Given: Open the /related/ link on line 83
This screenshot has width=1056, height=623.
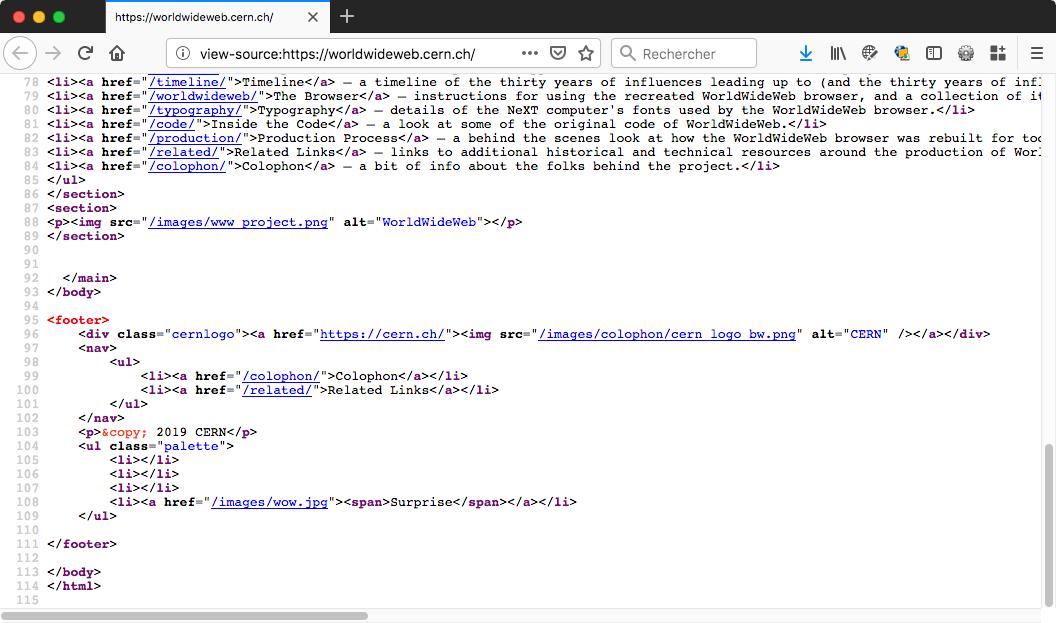Looking at the screenshot, I should (183, 152).
